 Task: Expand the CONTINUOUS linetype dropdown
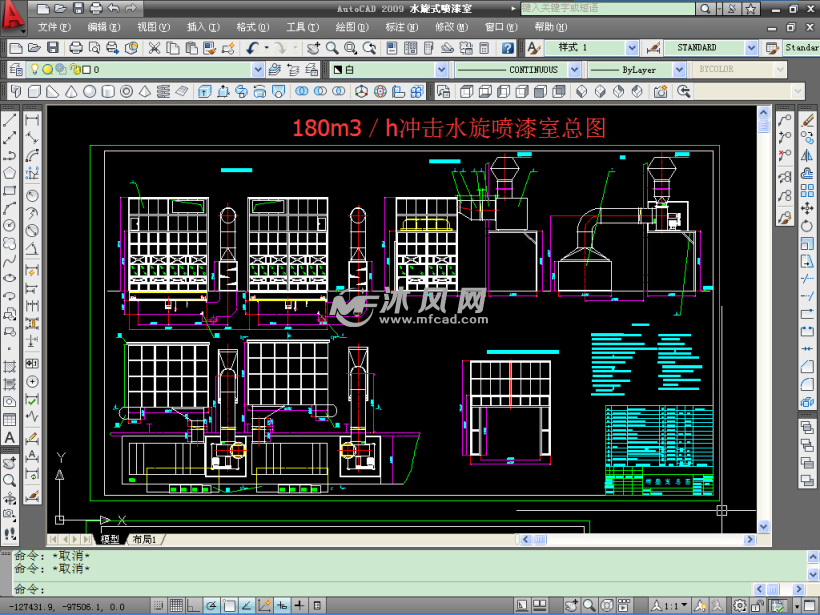(574, 69)
